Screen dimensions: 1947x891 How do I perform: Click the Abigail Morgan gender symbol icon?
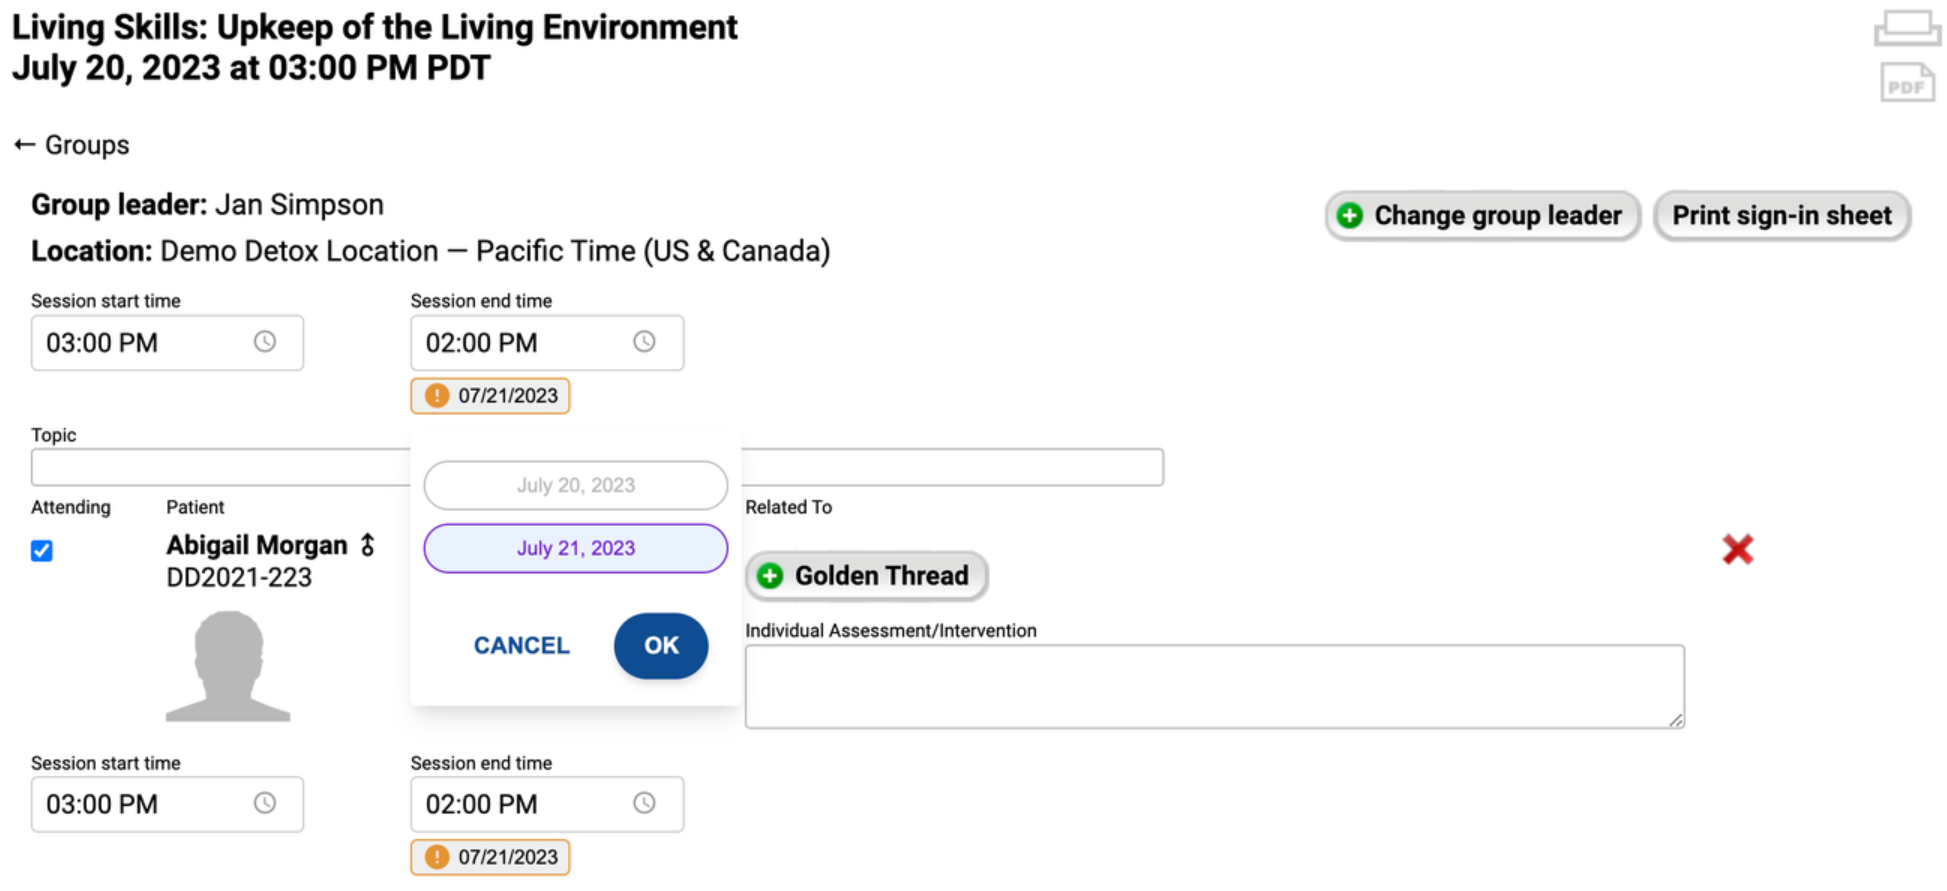(x=368, y=545)
